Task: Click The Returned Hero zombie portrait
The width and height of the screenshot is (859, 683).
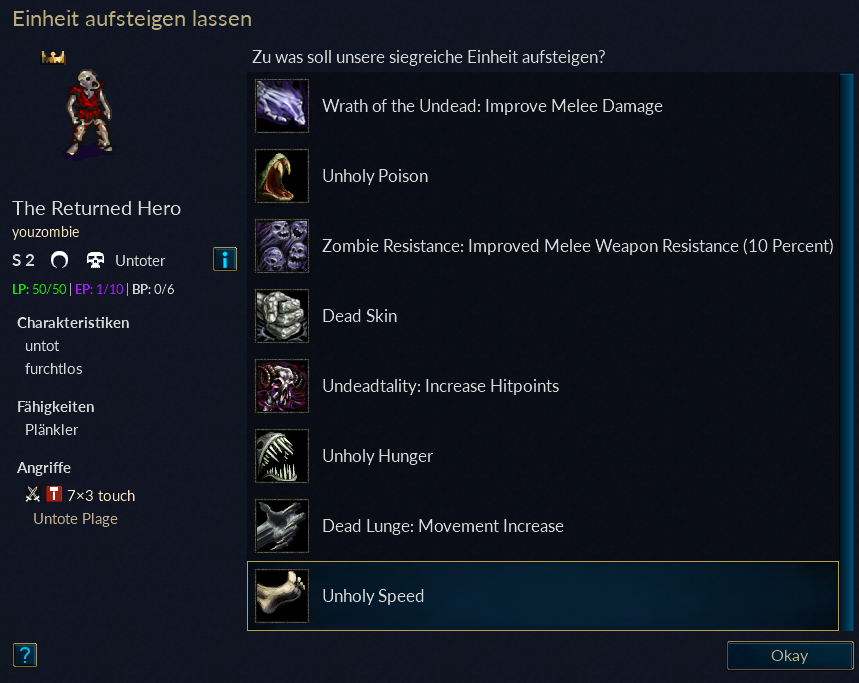Action: (89, 112)
